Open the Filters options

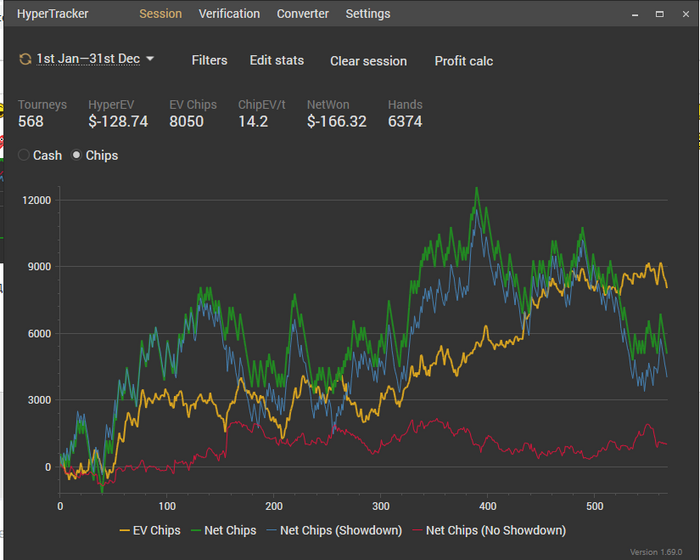(209, 60)
